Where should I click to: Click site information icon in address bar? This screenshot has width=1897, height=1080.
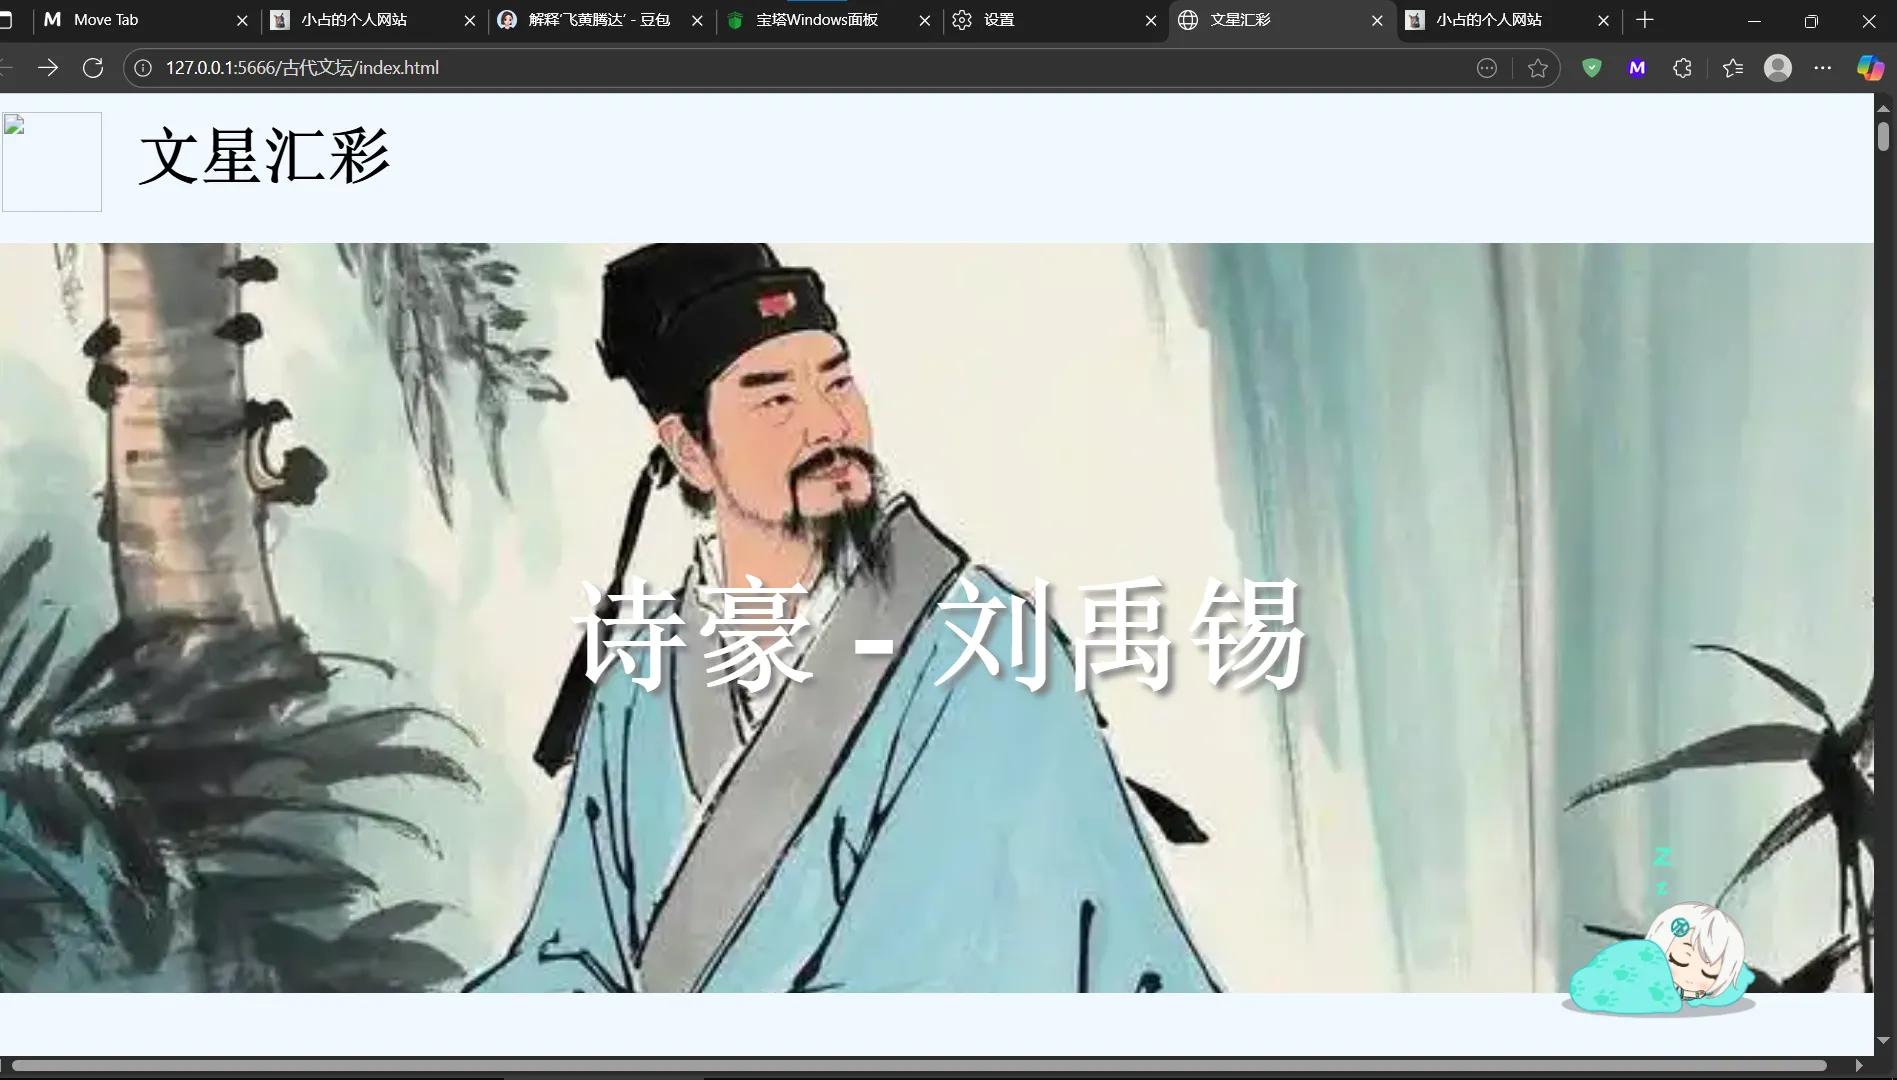pos(143,68)
